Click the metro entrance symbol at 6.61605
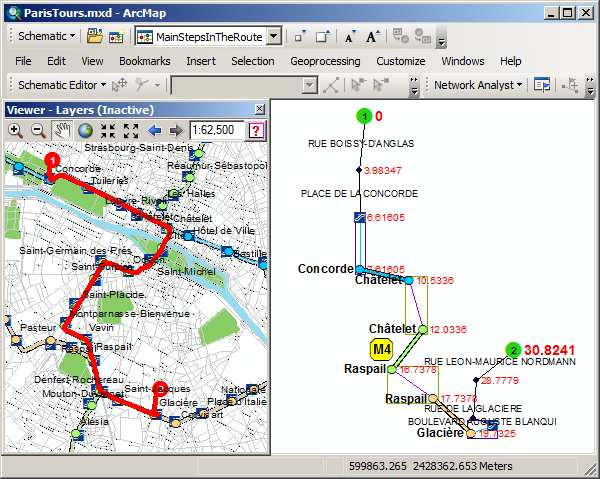The width and height of the screenshot is (600, 479). 360,218
